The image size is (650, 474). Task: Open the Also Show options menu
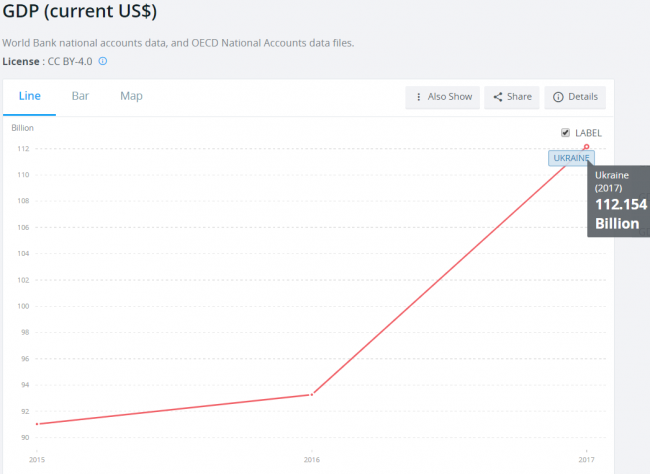[442, 97]
